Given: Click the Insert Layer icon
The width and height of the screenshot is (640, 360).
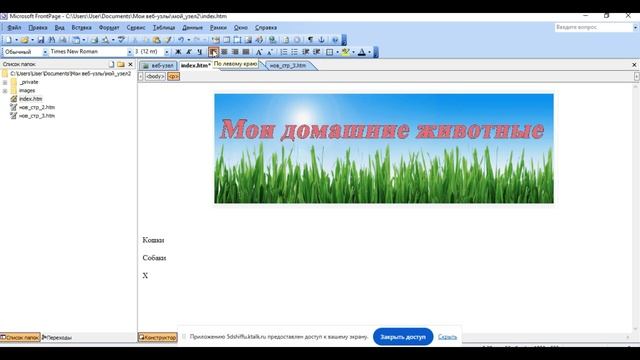Looking at the screenshot, I should [237, 40].
